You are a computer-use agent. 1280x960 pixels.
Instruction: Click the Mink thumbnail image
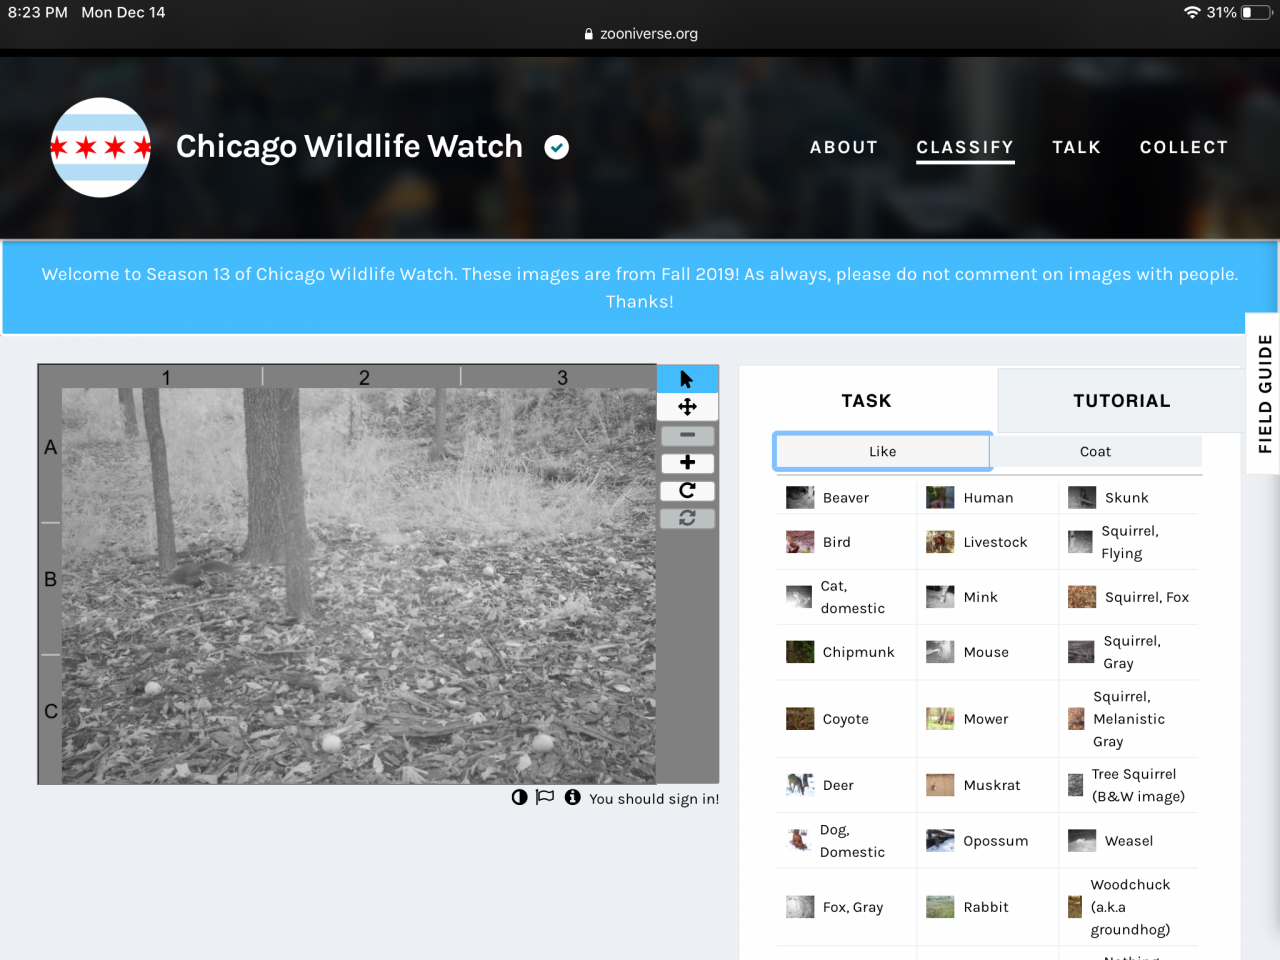[940, 597]
